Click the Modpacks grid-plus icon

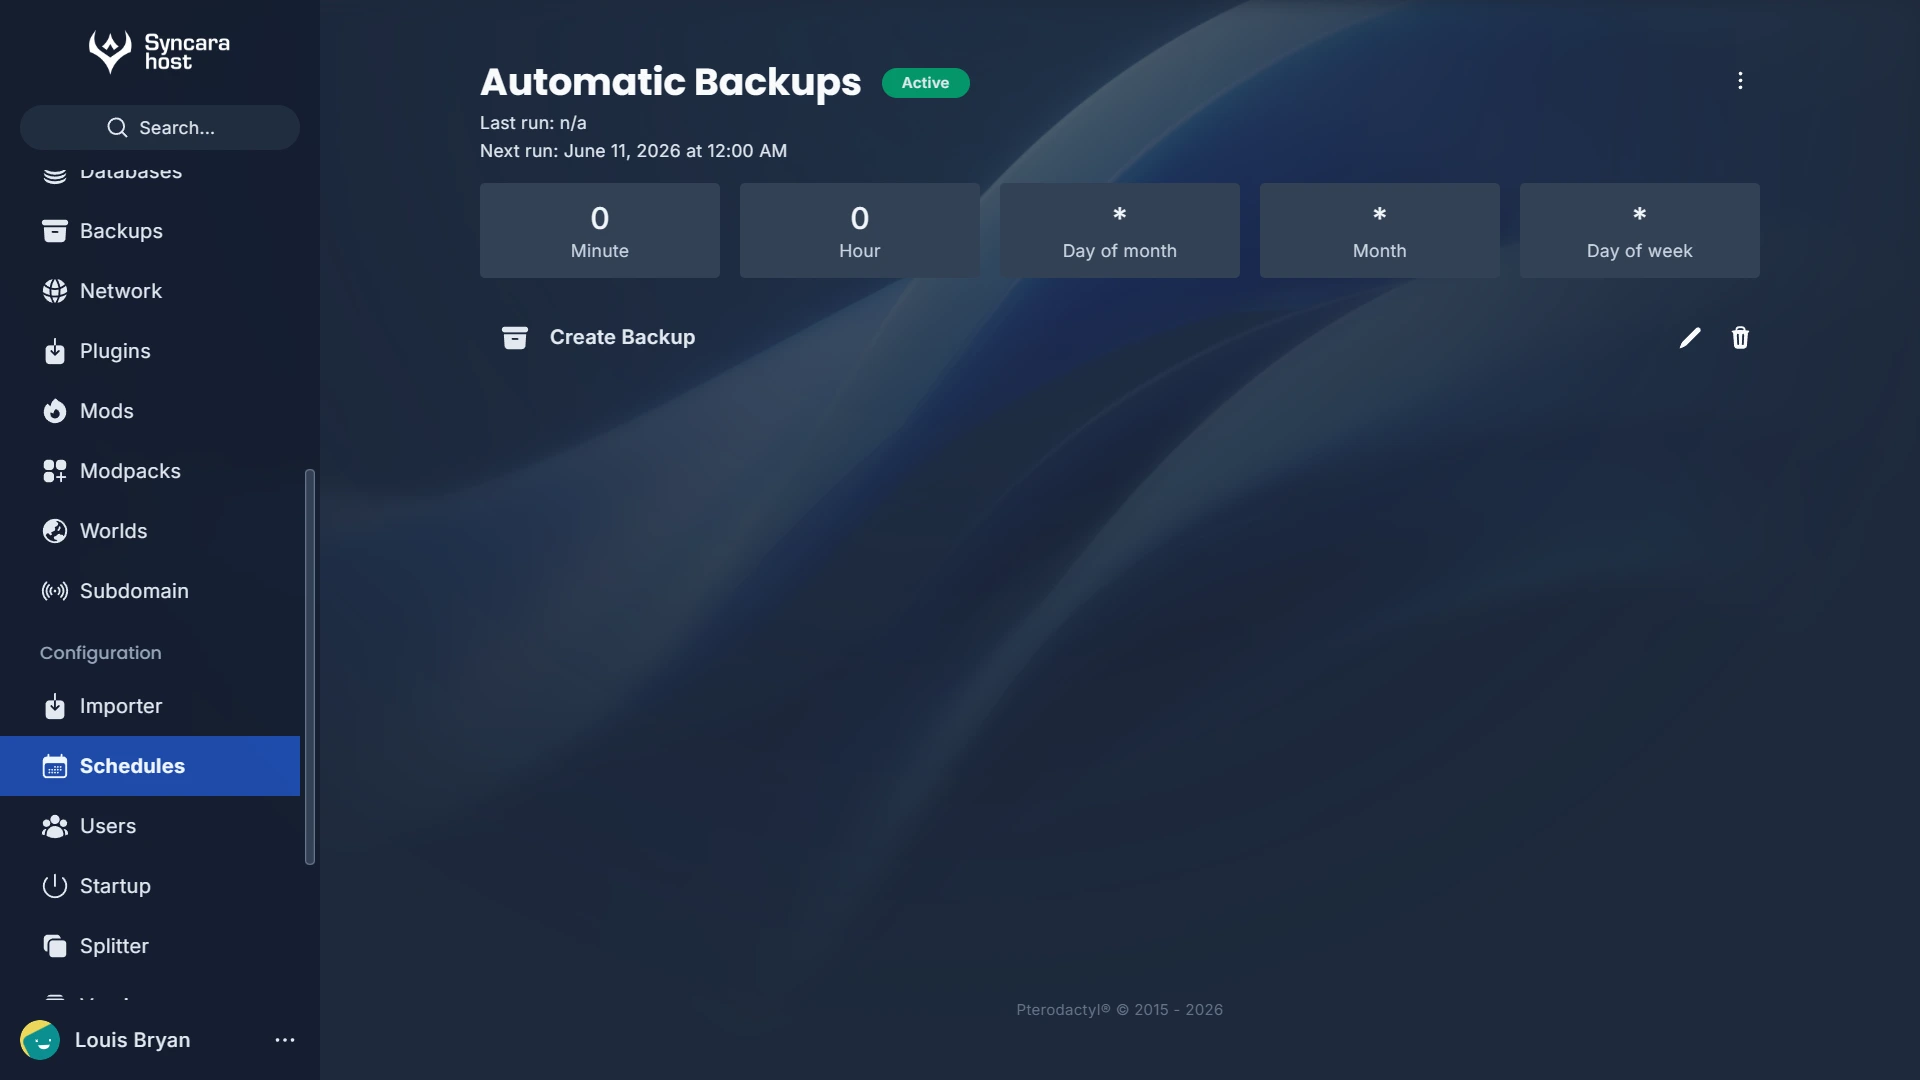click(x=55, y=471)
